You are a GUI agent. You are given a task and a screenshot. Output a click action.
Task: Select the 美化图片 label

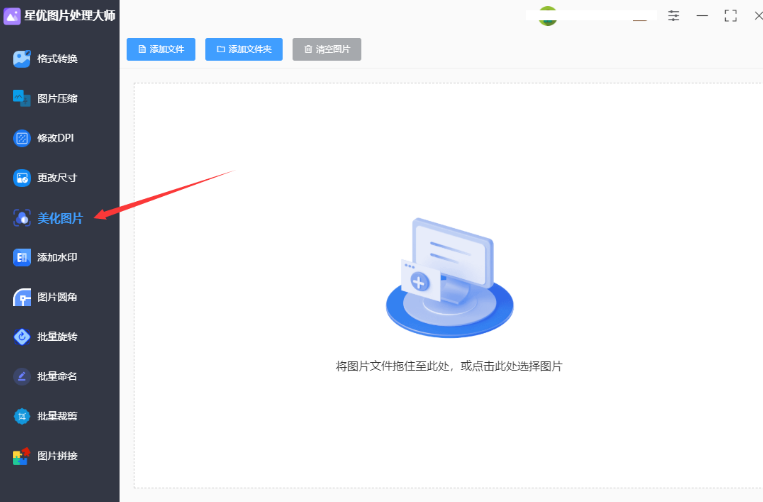[60, 218]
